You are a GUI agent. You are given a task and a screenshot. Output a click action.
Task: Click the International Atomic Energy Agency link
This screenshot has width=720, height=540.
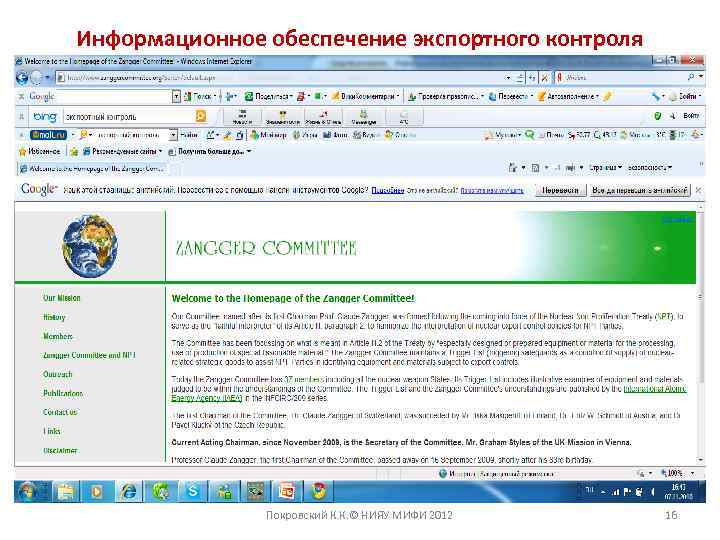coord(655,389)
